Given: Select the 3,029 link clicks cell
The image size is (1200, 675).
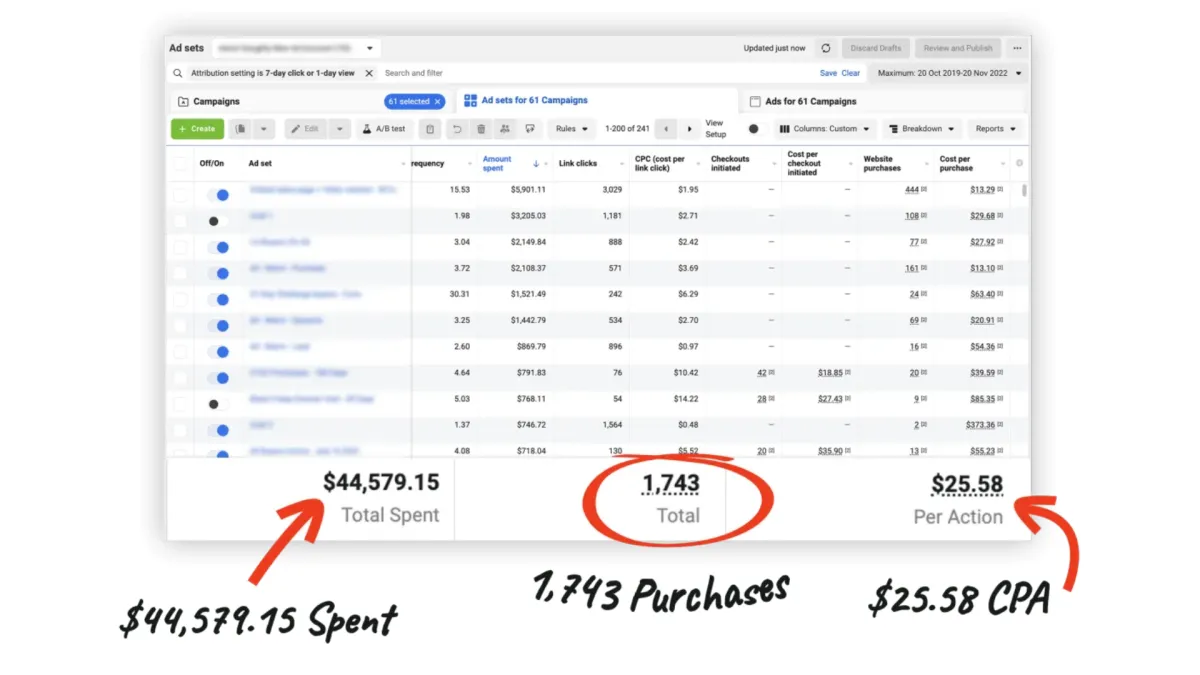Looking at the screenshot, I should (611, 189).
